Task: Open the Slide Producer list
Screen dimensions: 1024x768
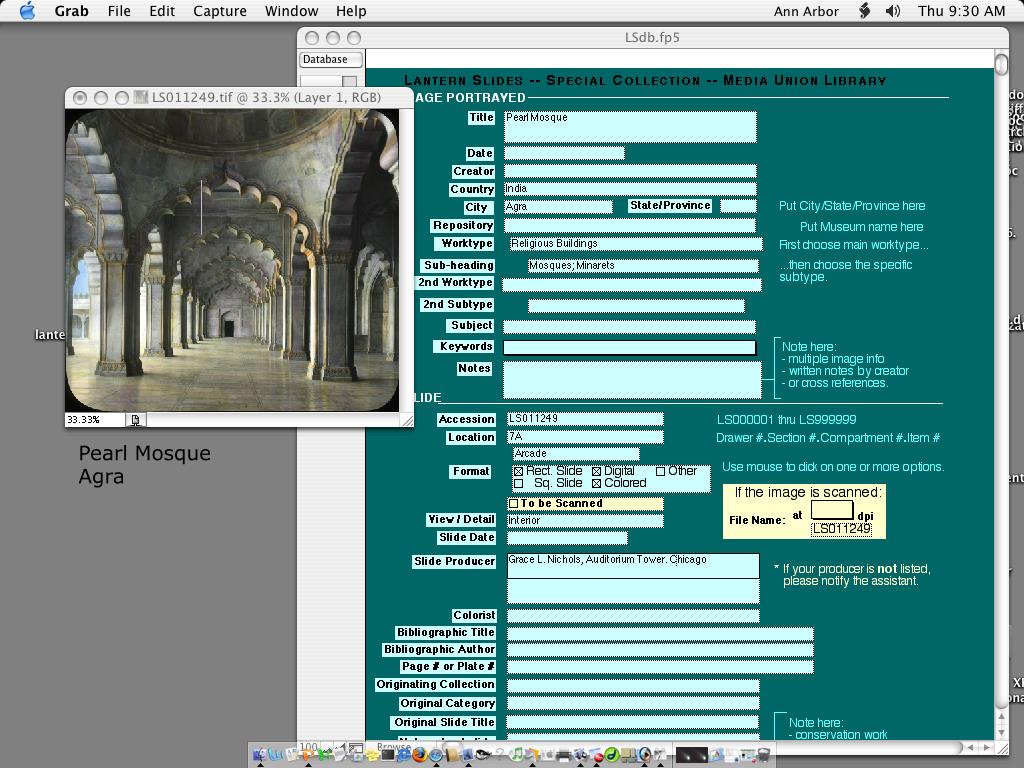Action: coord(633,566)
